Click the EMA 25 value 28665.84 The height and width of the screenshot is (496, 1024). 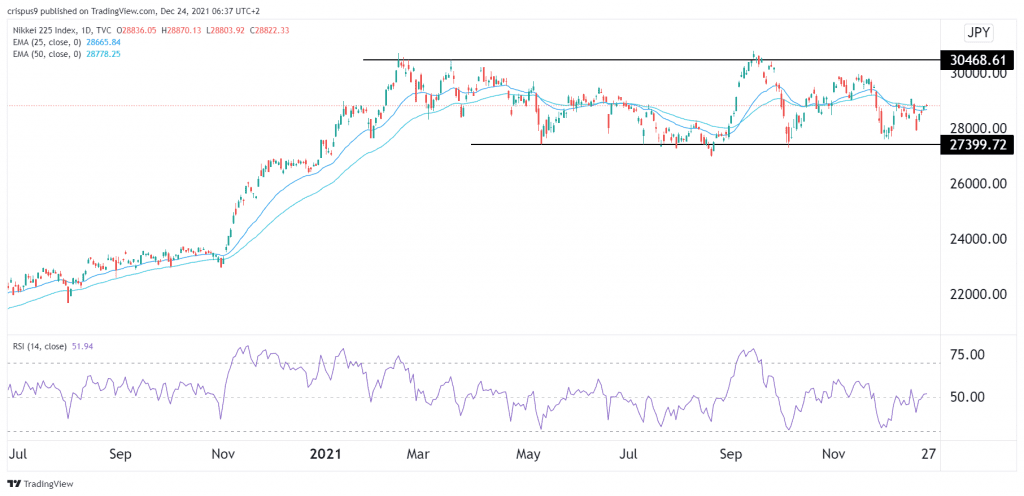pyautogui.click(x=104, y=42)
